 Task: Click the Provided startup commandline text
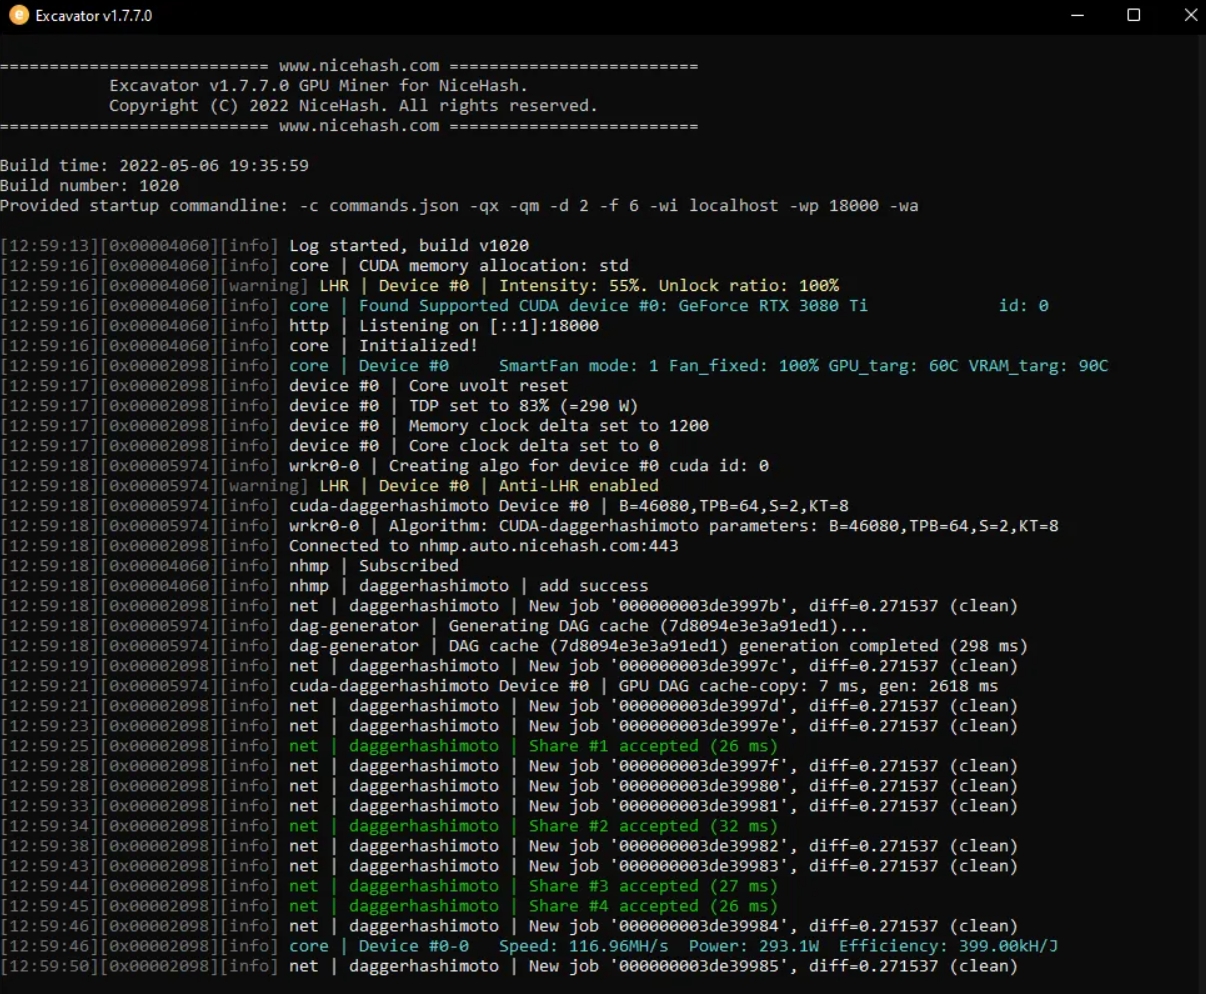459,206
